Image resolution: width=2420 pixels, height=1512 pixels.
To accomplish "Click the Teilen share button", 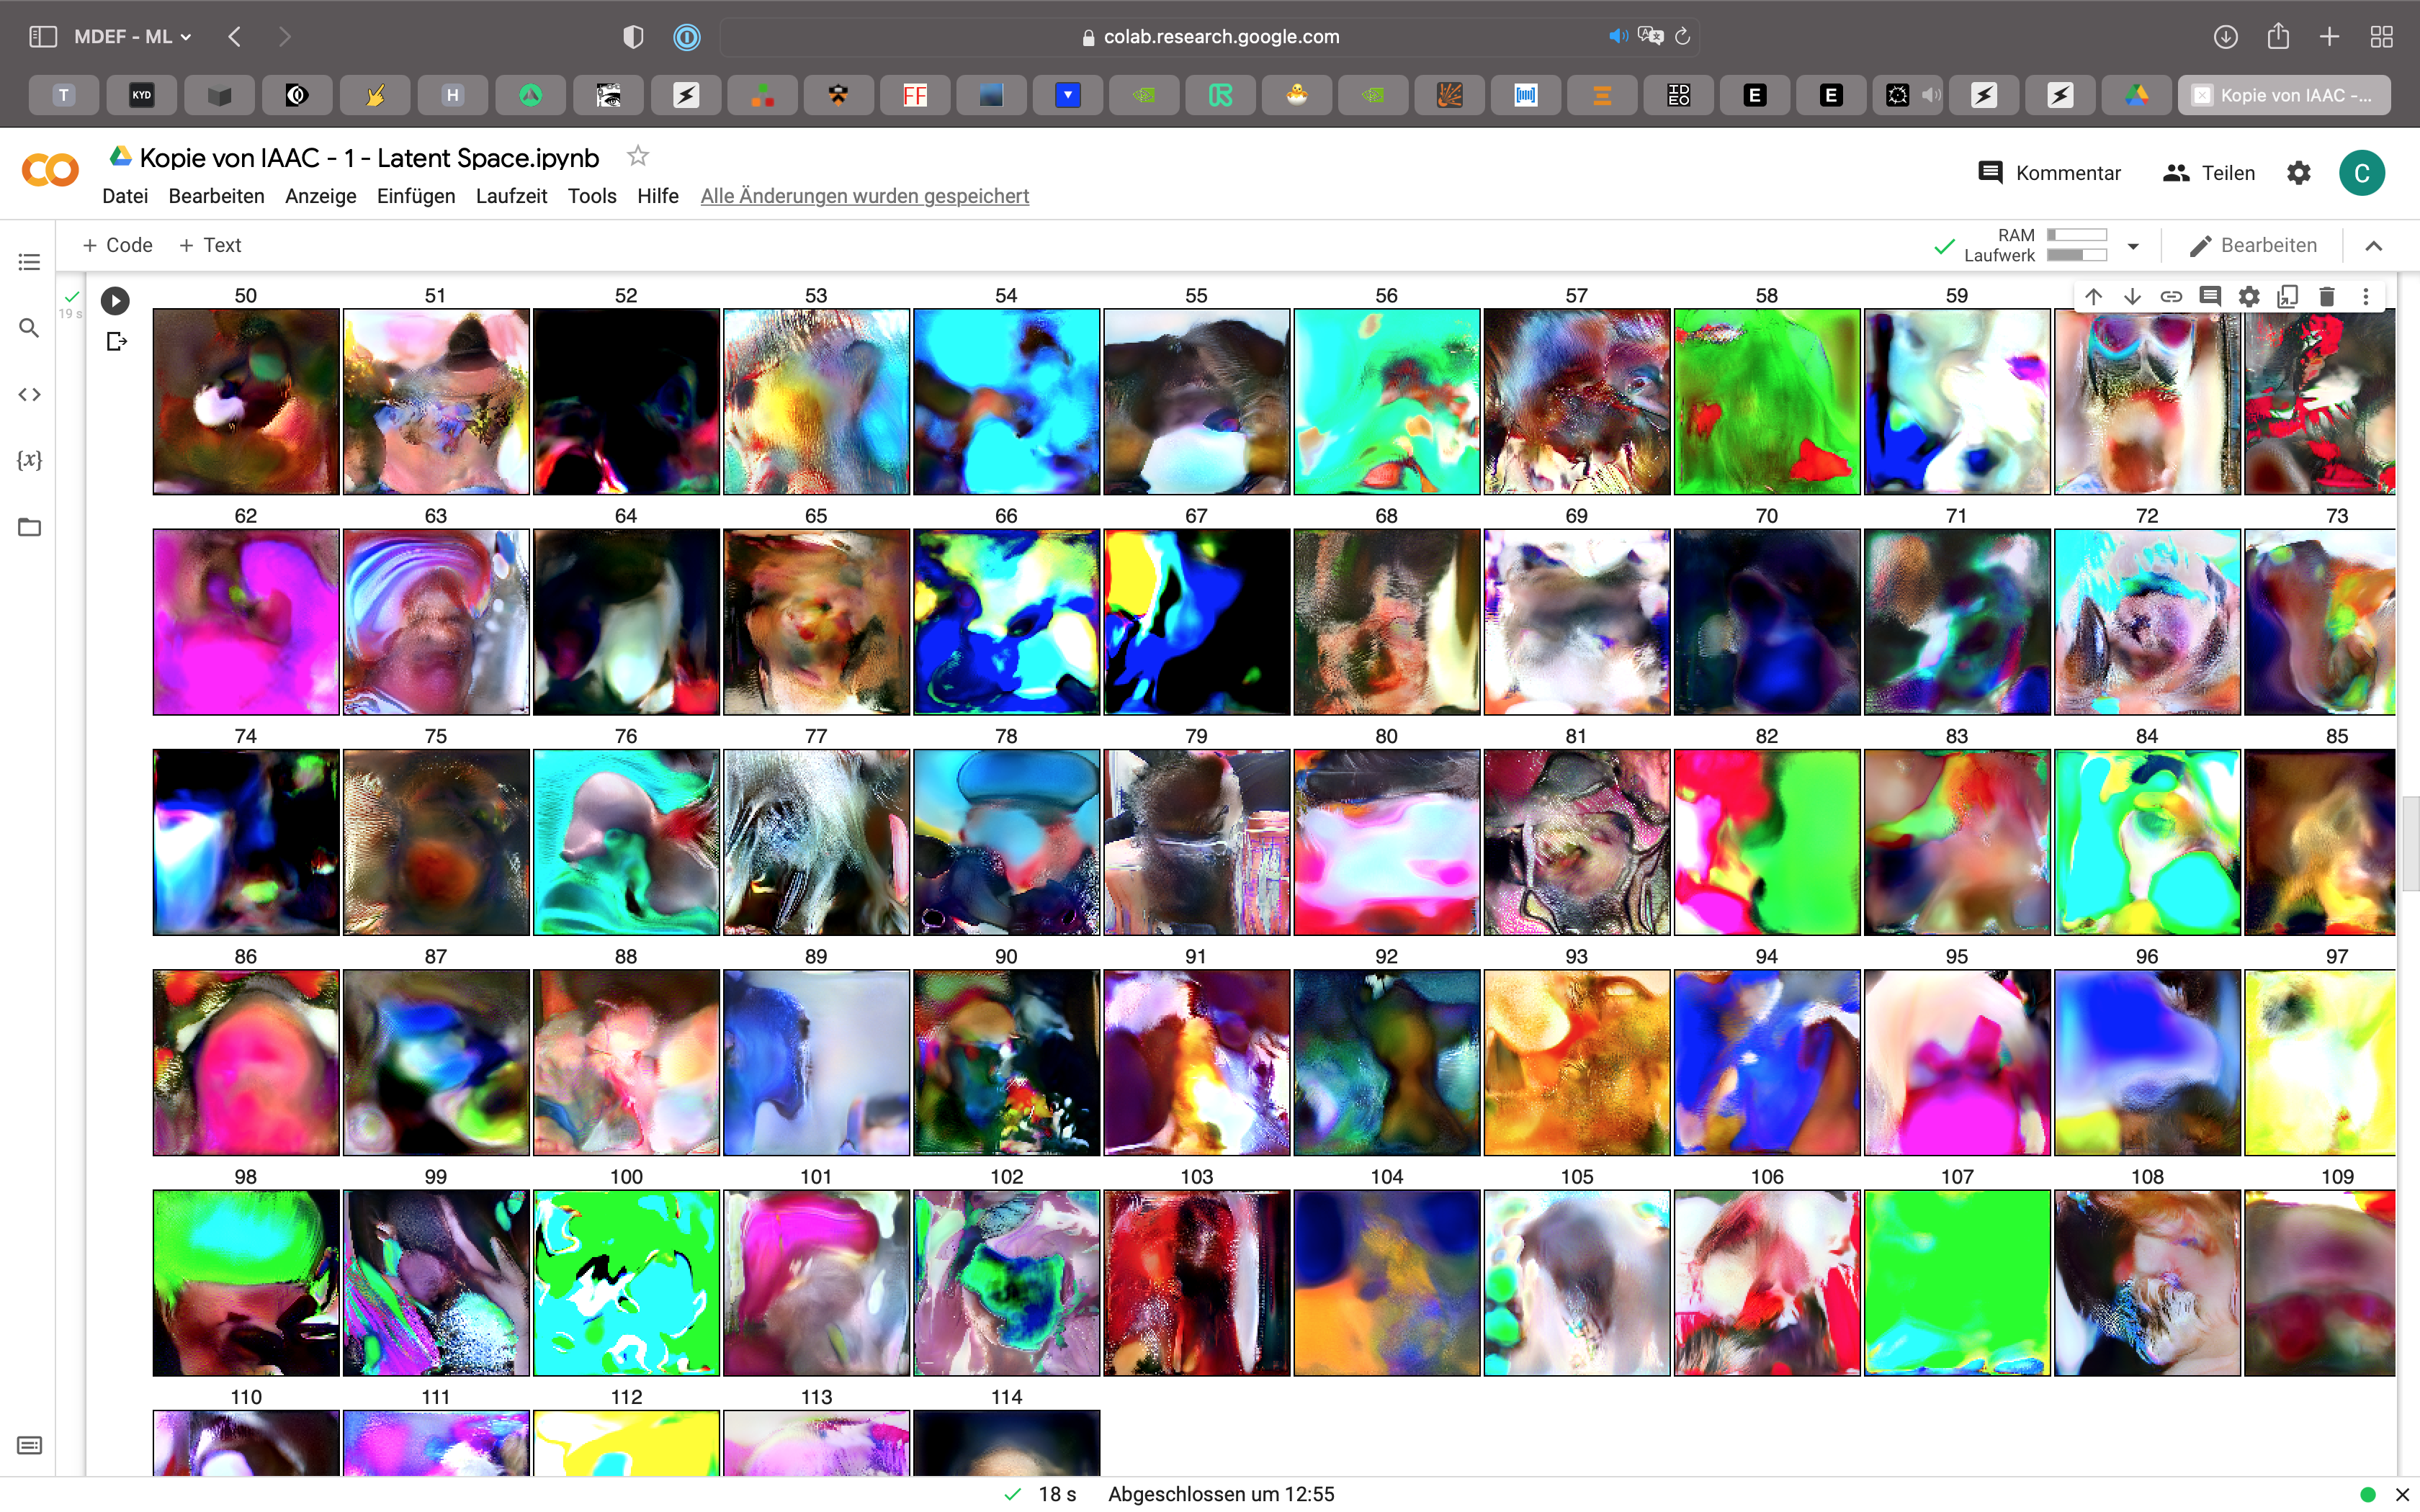I will pyautogui.click(x=2208, y=173).
